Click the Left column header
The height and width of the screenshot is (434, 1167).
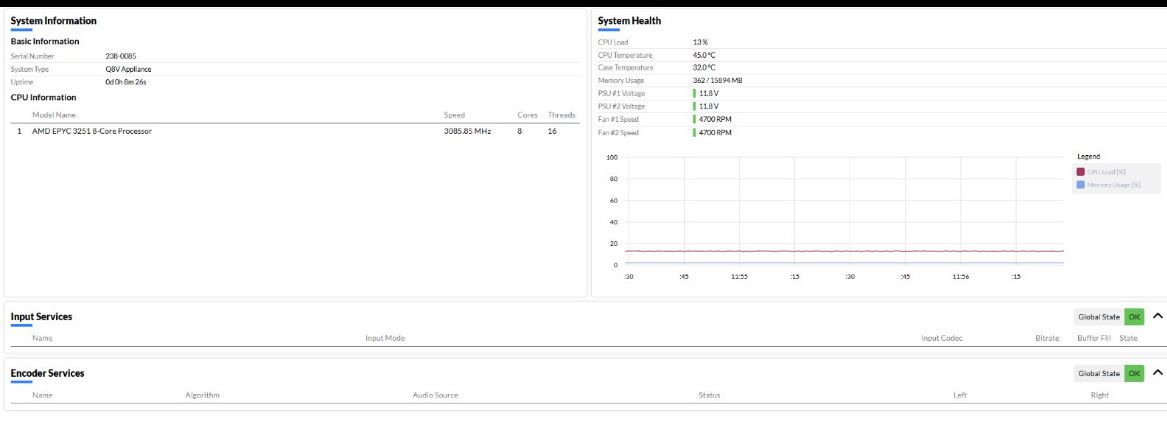click(x=960, y=395)
